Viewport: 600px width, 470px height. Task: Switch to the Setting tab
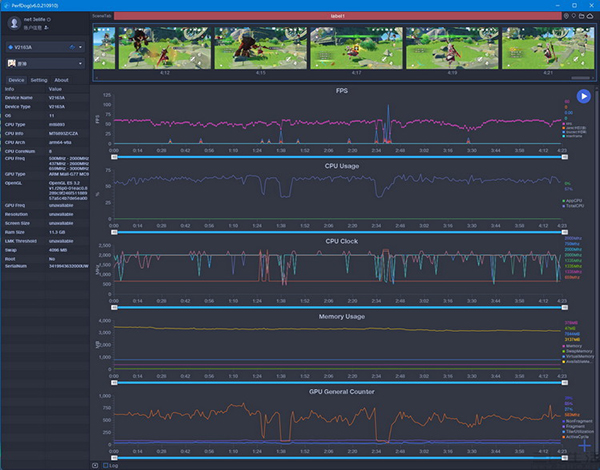coord(39,79)
